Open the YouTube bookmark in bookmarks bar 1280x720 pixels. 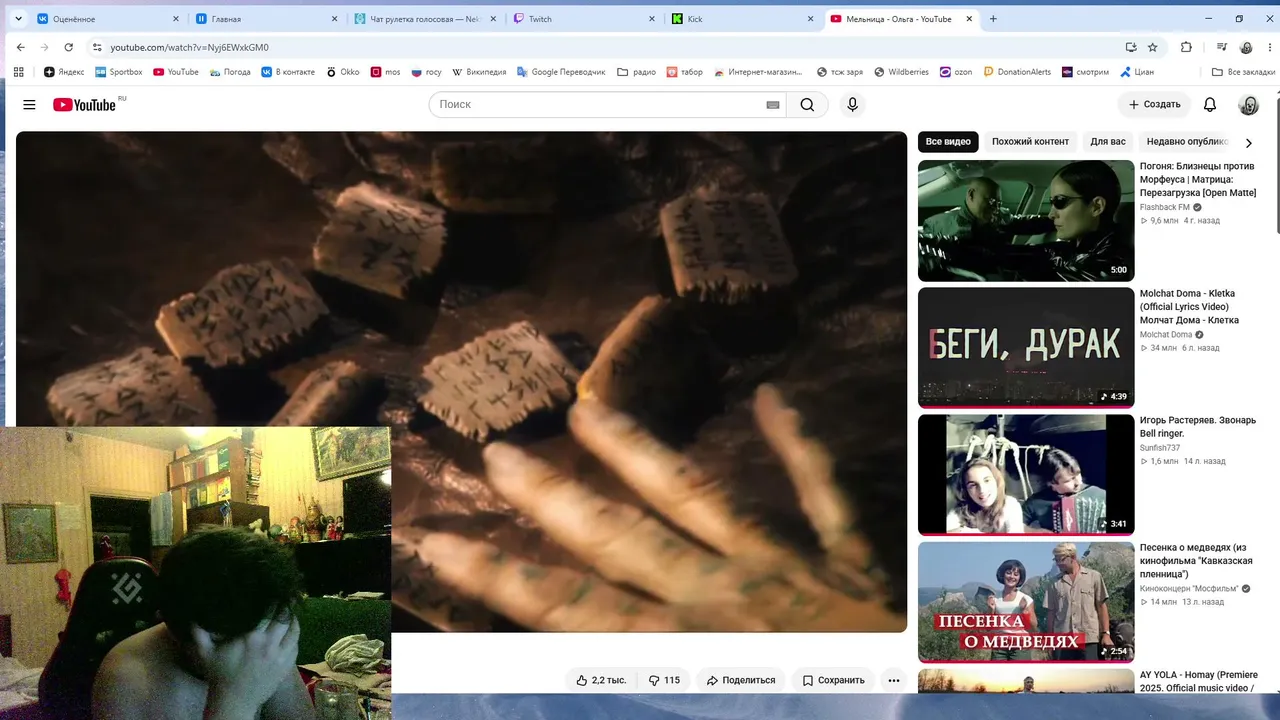click(176, 72)
